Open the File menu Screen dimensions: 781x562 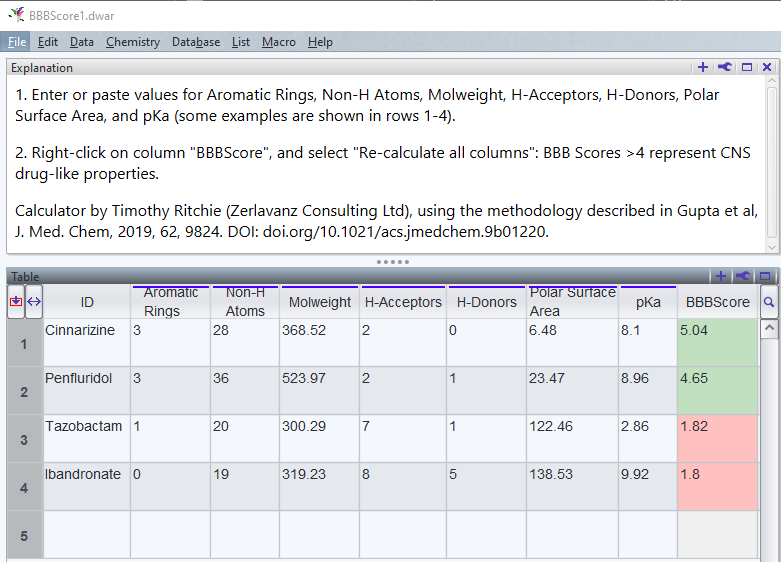tap(17, 42)
